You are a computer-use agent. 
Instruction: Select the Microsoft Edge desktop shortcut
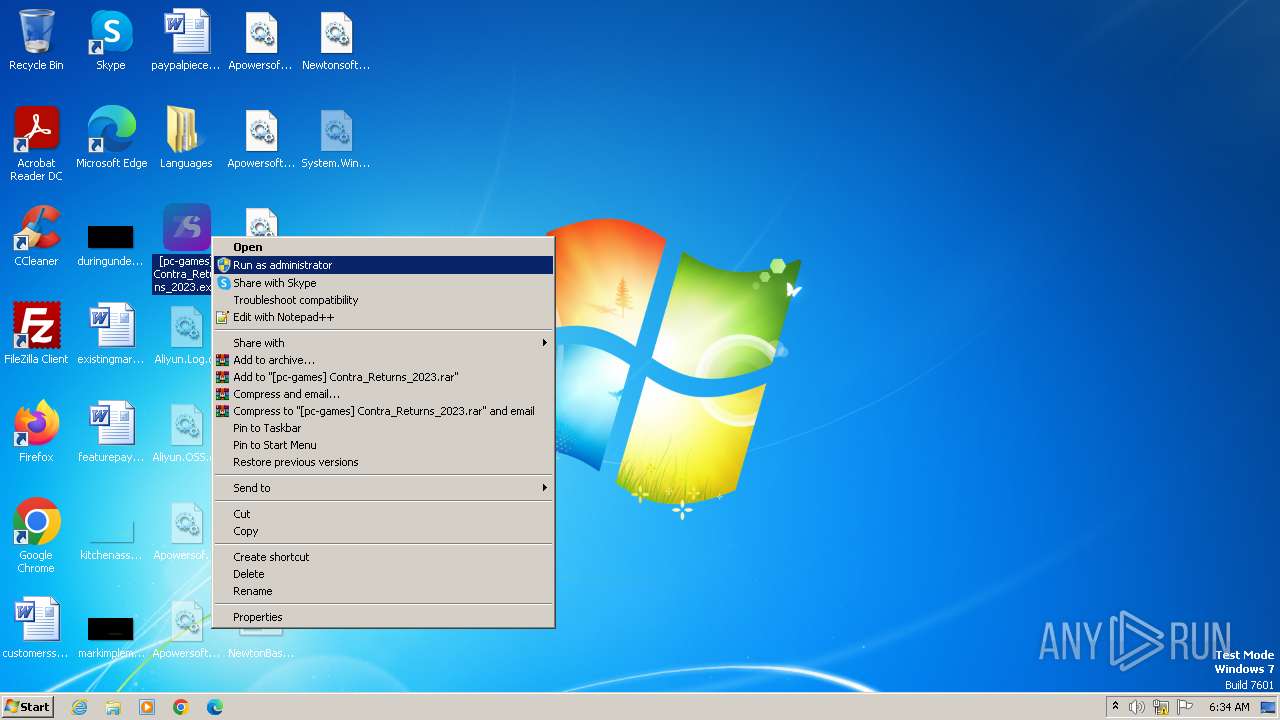111,138
